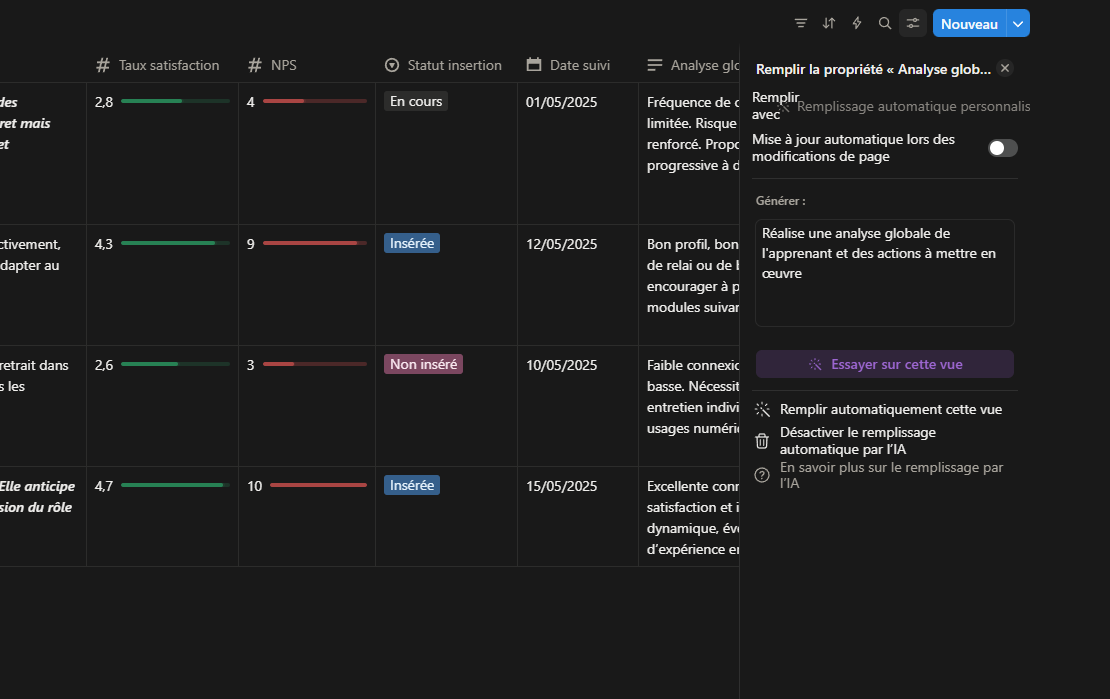
Task: Open the filter icon in toolbar
Action: point(801,23)
